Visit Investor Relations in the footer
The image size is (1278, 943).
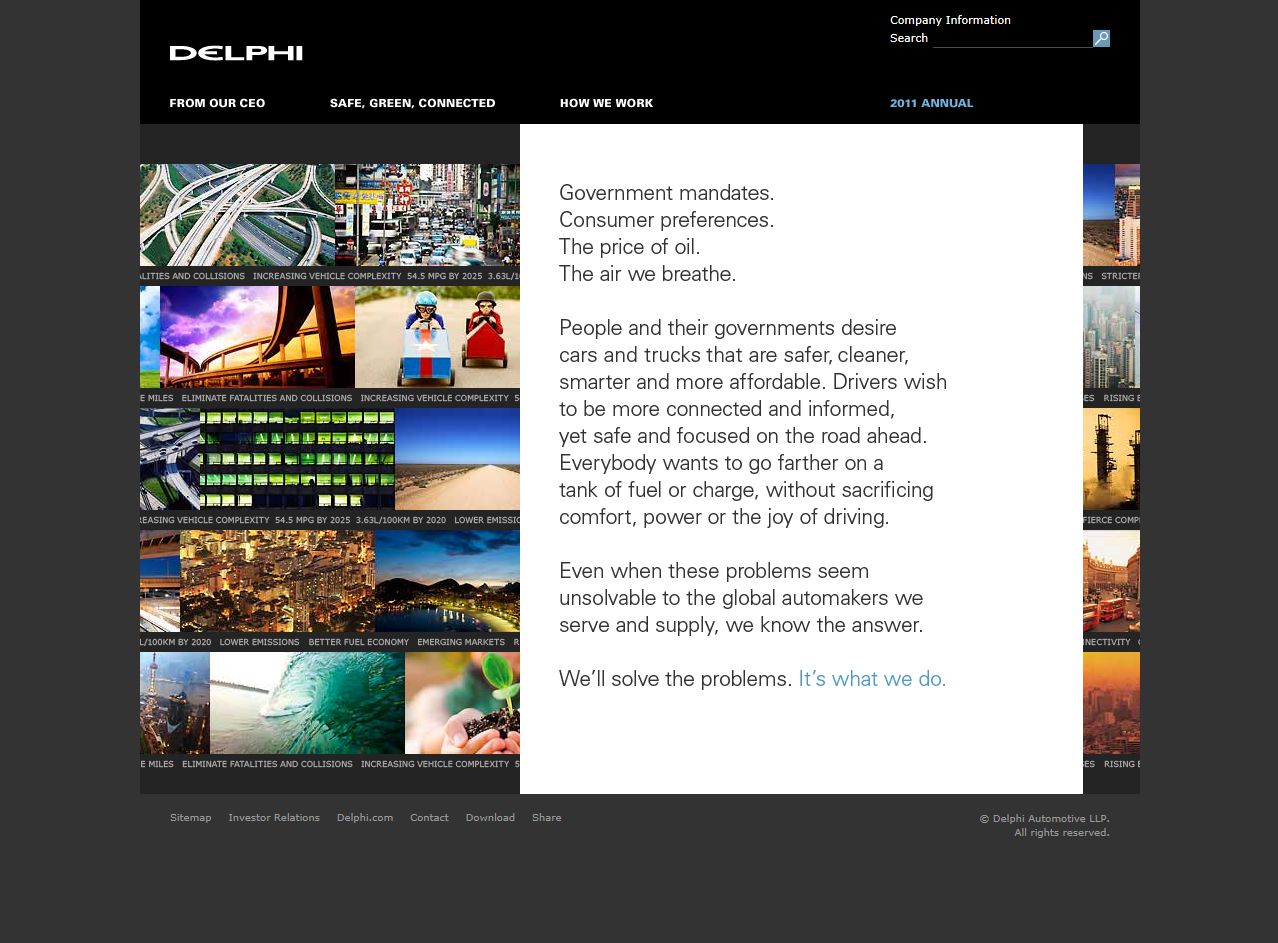pyautogui.click(x=274, y=817)
